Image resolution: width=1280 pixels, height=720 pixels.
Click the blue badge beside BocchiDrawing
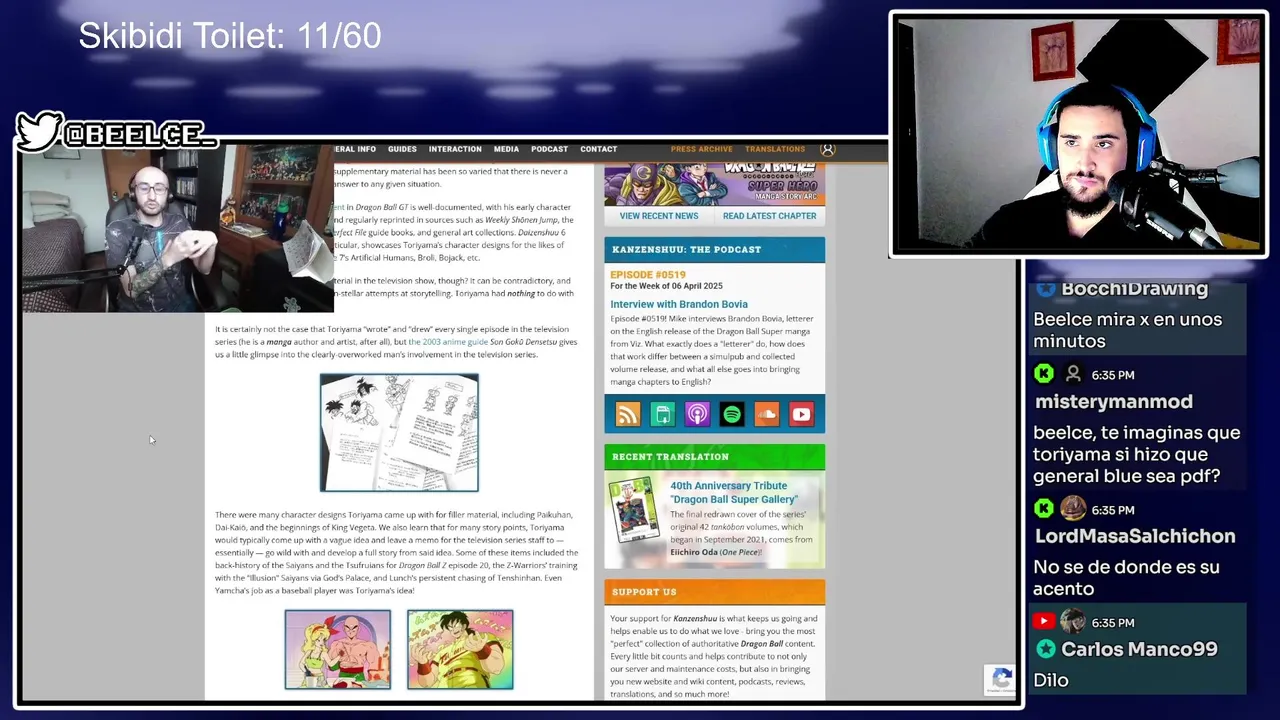coord(1046,289)
